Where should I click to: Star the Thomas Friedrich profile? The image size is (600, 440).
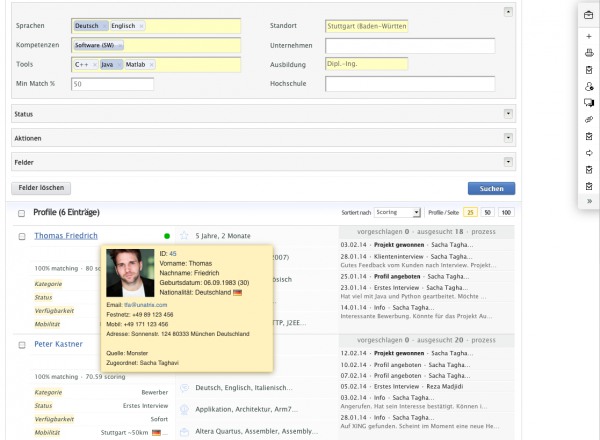[184, 236]
